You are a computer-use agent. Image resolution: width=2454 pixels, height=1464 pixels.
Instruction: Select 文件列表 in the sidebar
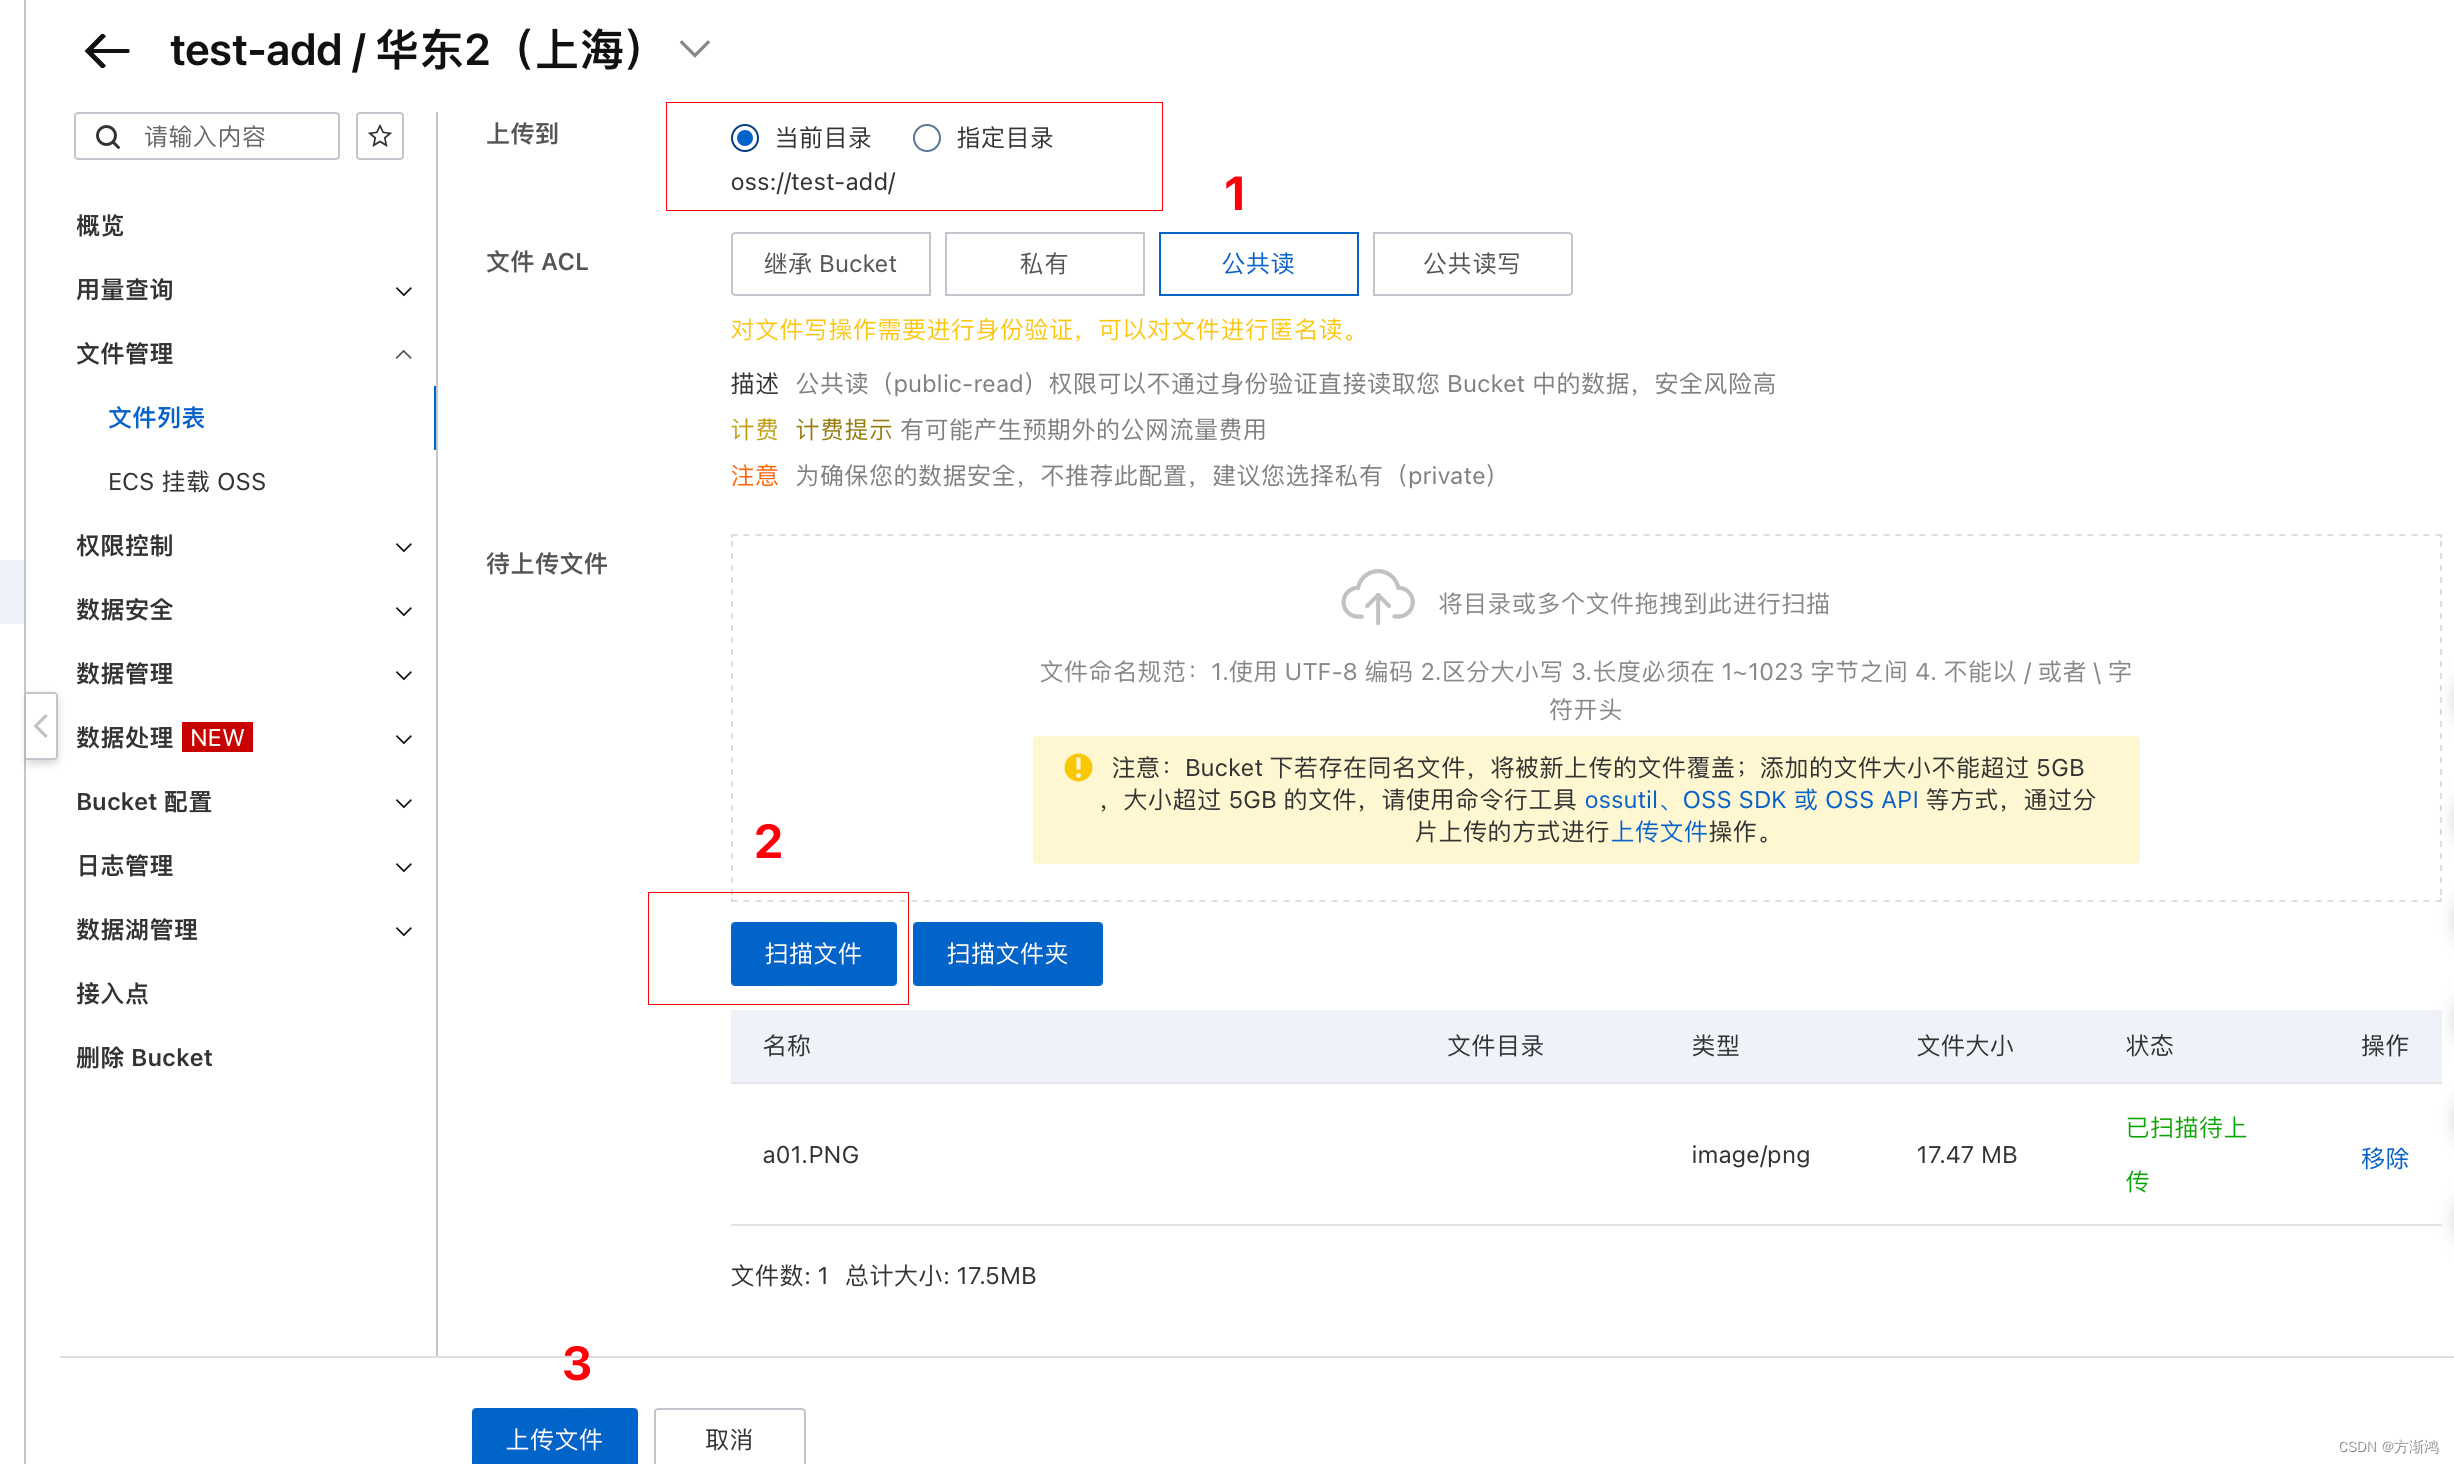[x=157, y=417]
